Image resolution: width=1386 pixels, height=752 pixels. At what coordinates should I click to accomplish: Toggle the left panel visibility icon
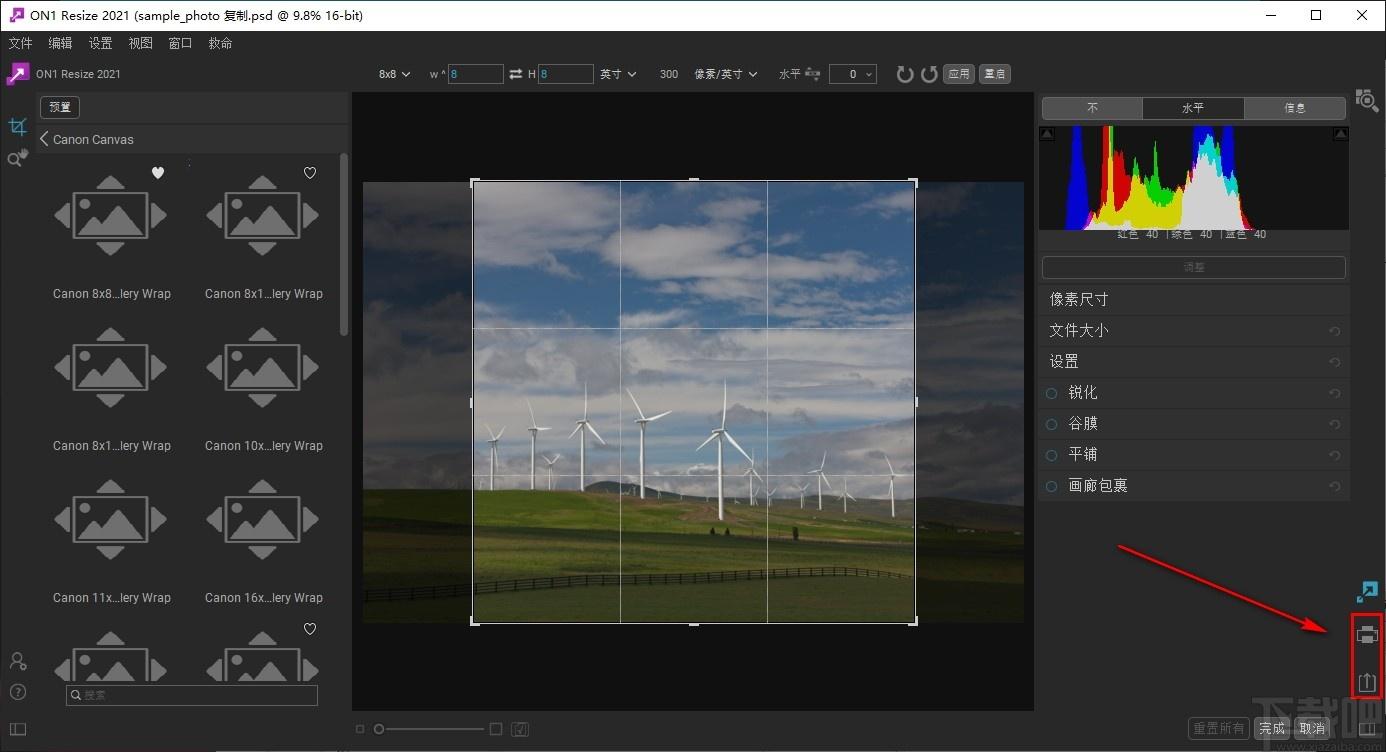coord(17,729)
